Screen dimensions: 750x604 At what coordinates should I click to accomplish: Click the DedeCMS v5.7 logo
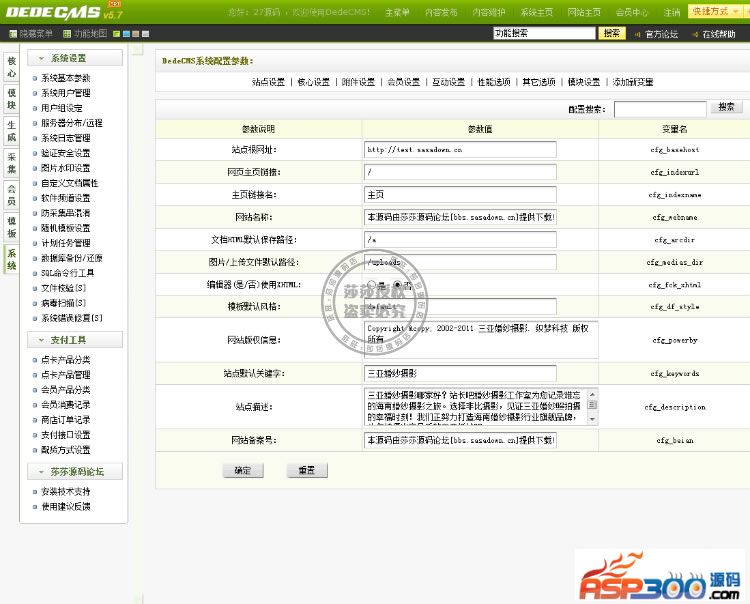coord(64,11)
